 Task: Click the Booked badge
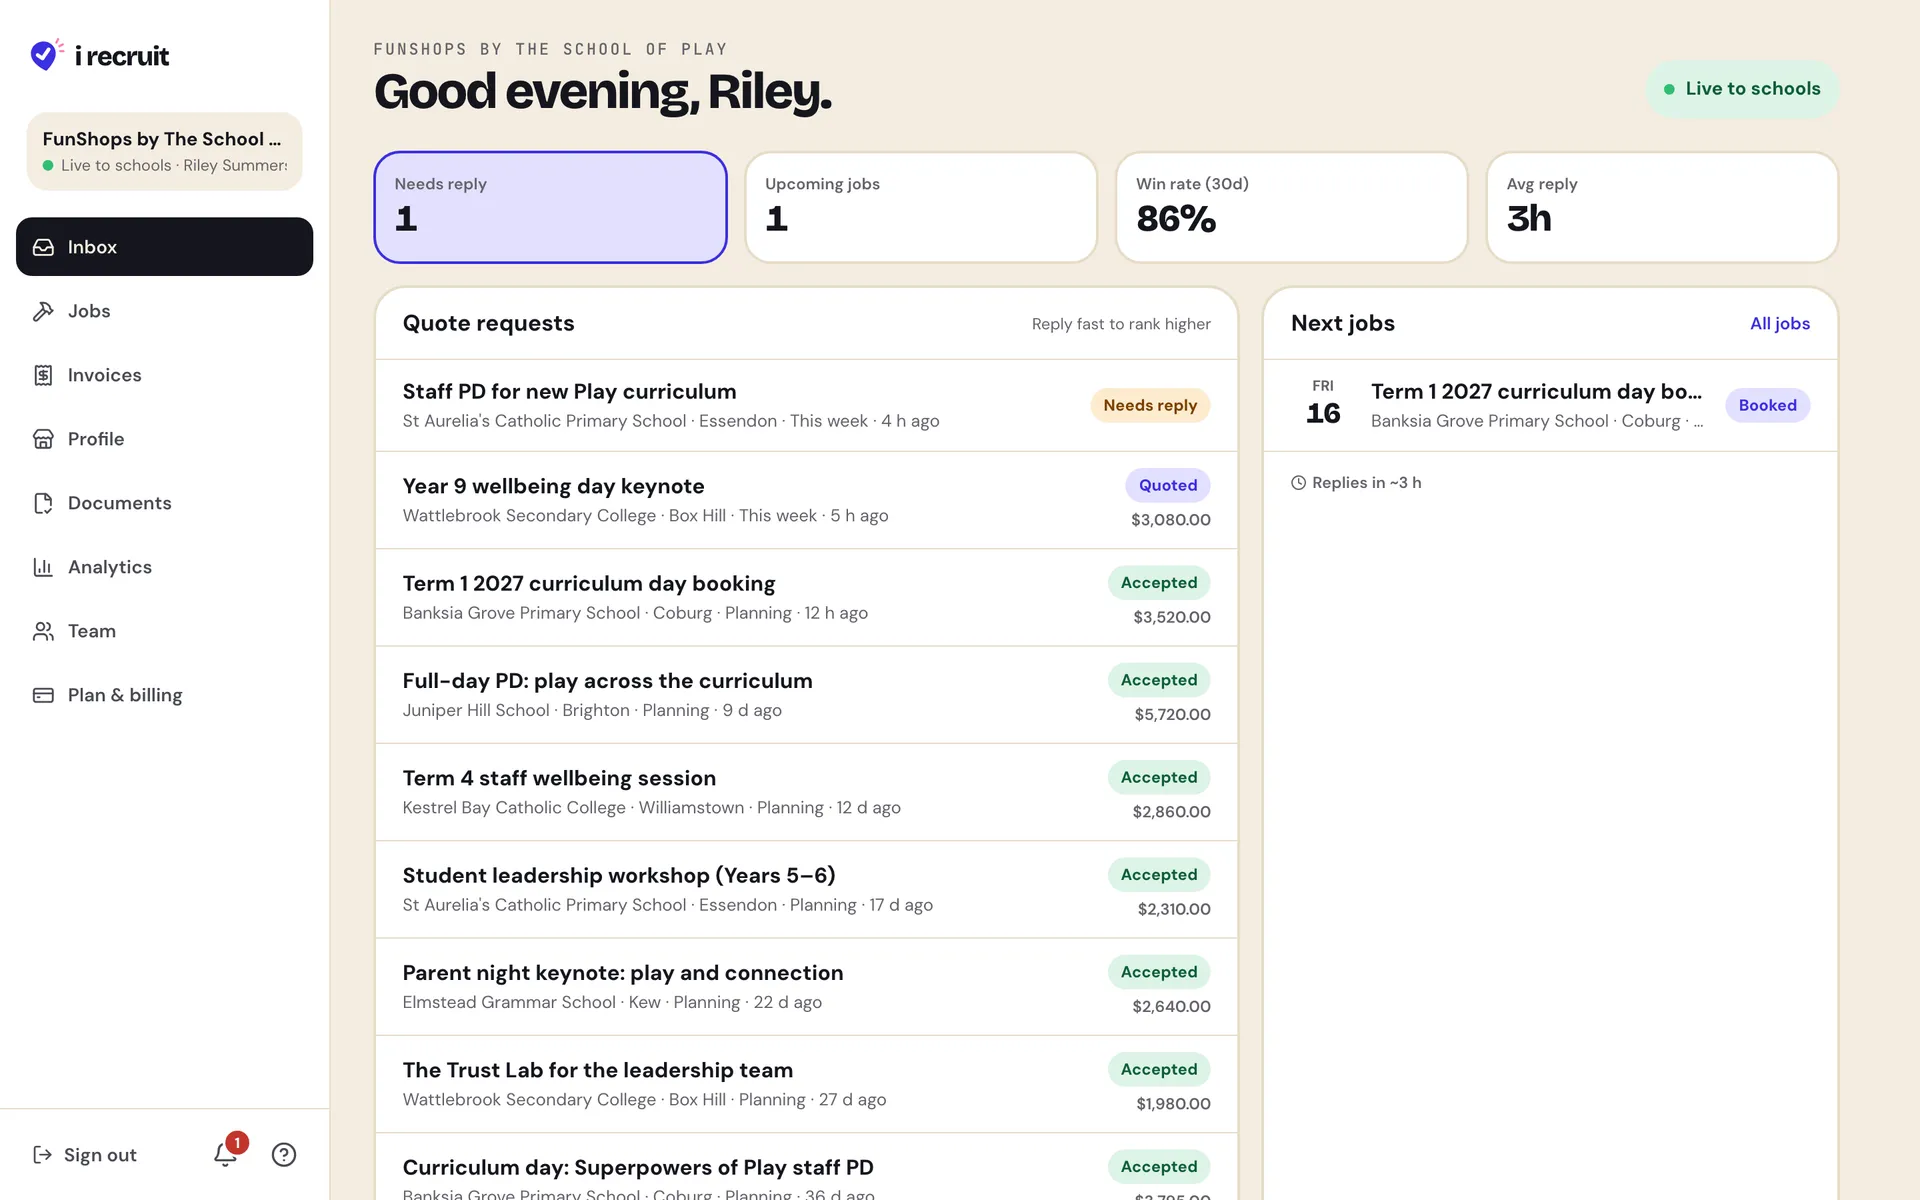(1767, 405)
